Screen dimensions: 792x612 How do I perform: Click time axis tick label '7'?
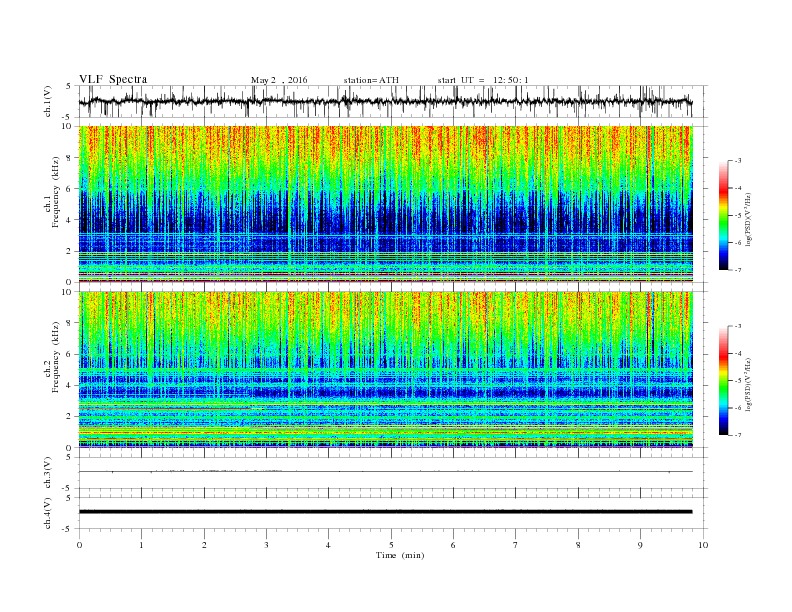click(515, 545)
